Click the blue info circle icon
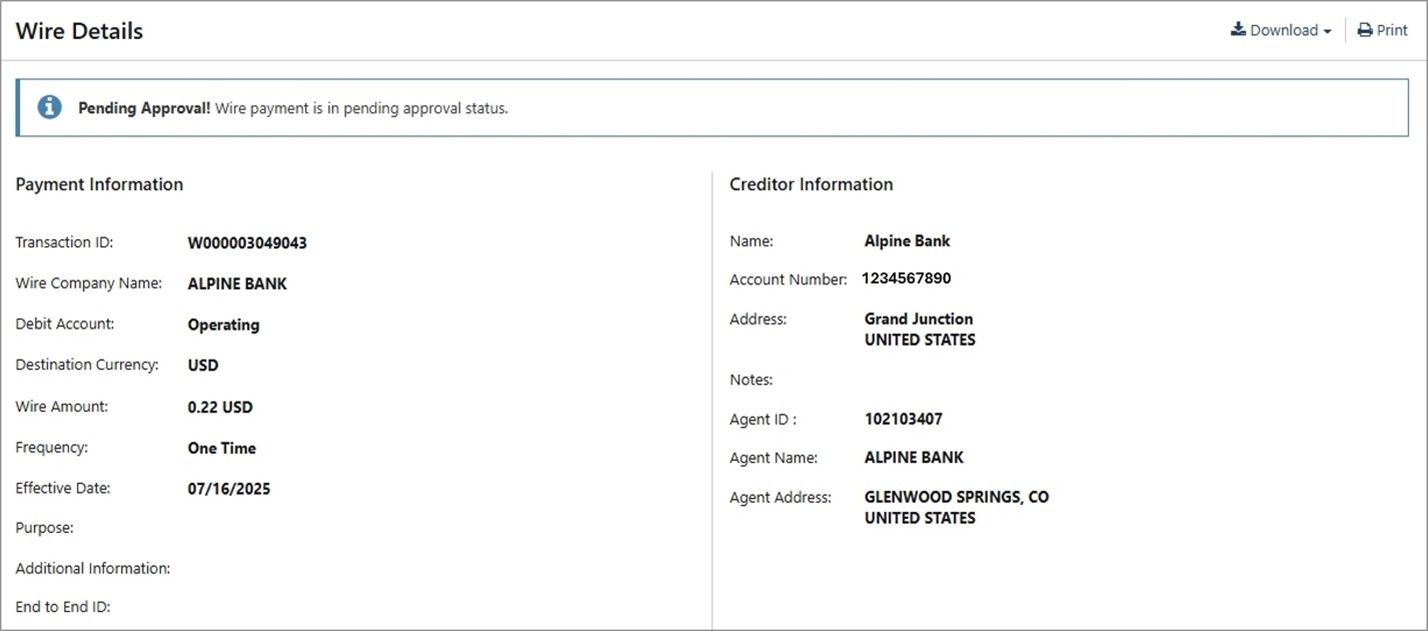 coord(49,107)
